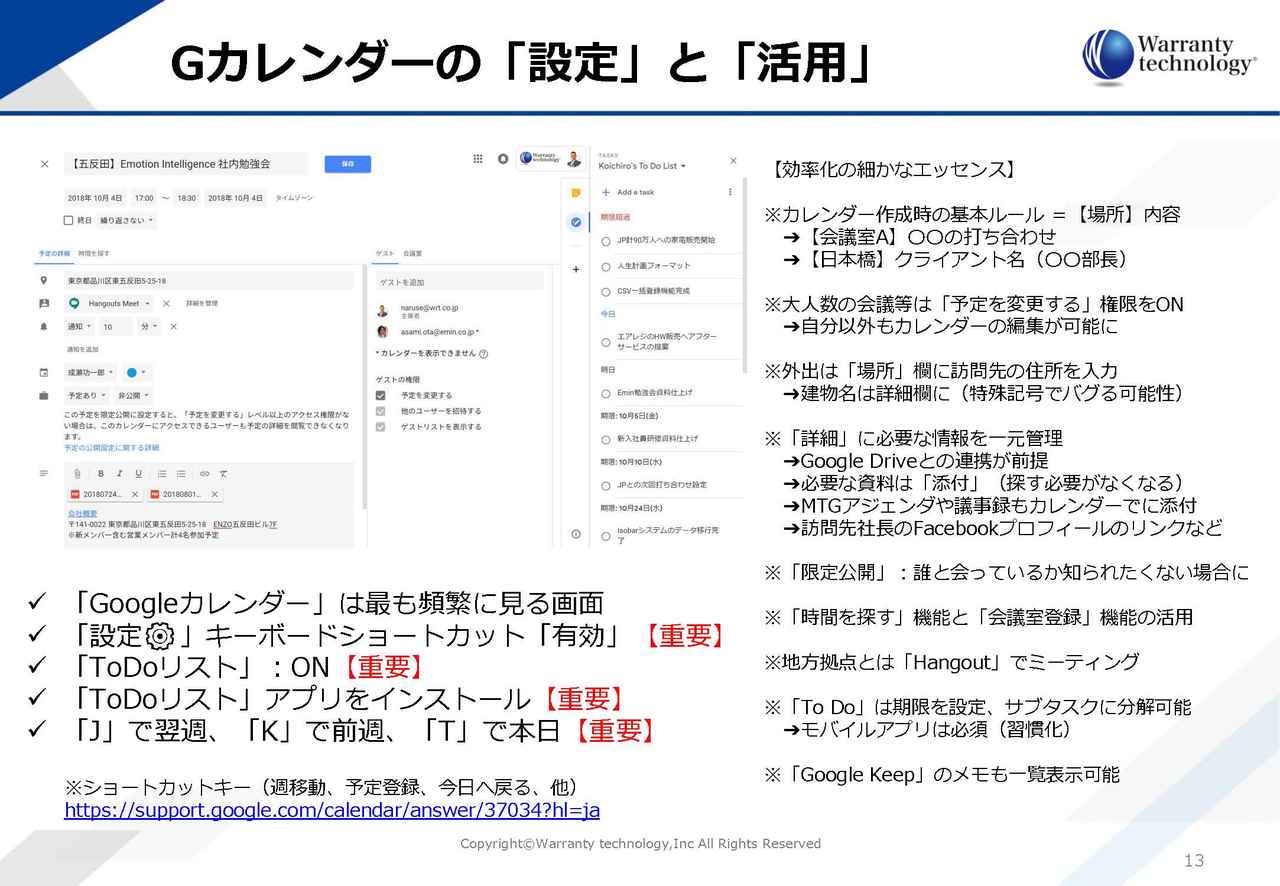
Task: Complete task CSV一括登録機能完成
Action: [606, 292]
